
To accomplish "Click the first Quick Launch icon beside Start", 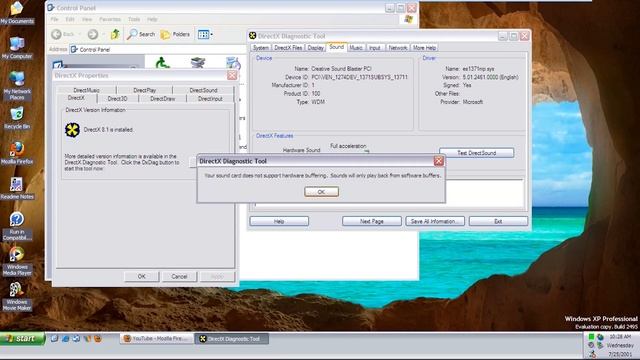I will click(x=54, y=338).
